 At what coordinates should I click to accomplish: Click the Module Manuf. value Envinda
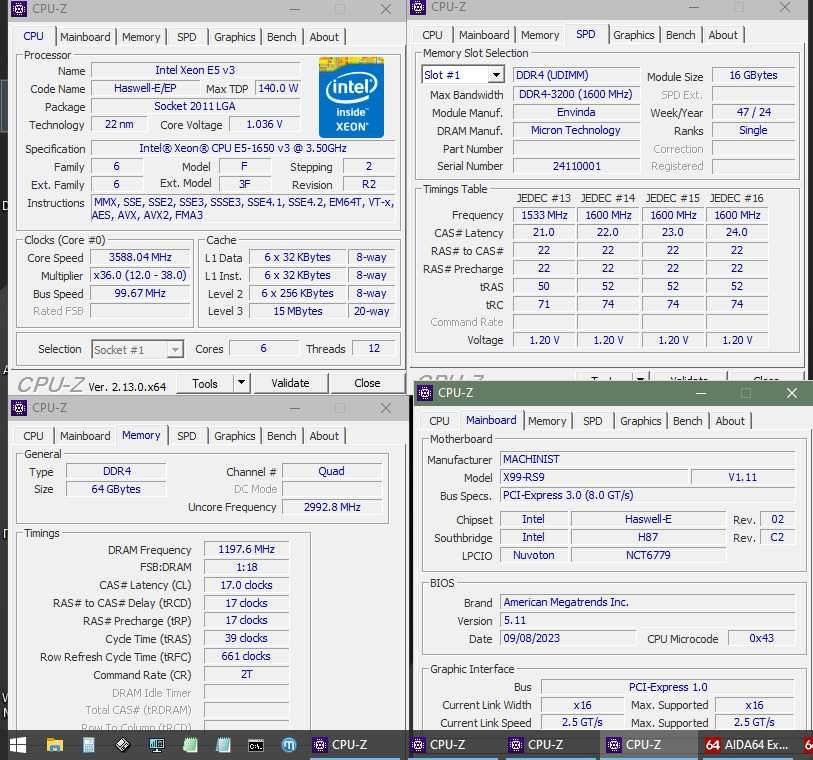click(x=576, y=112)
